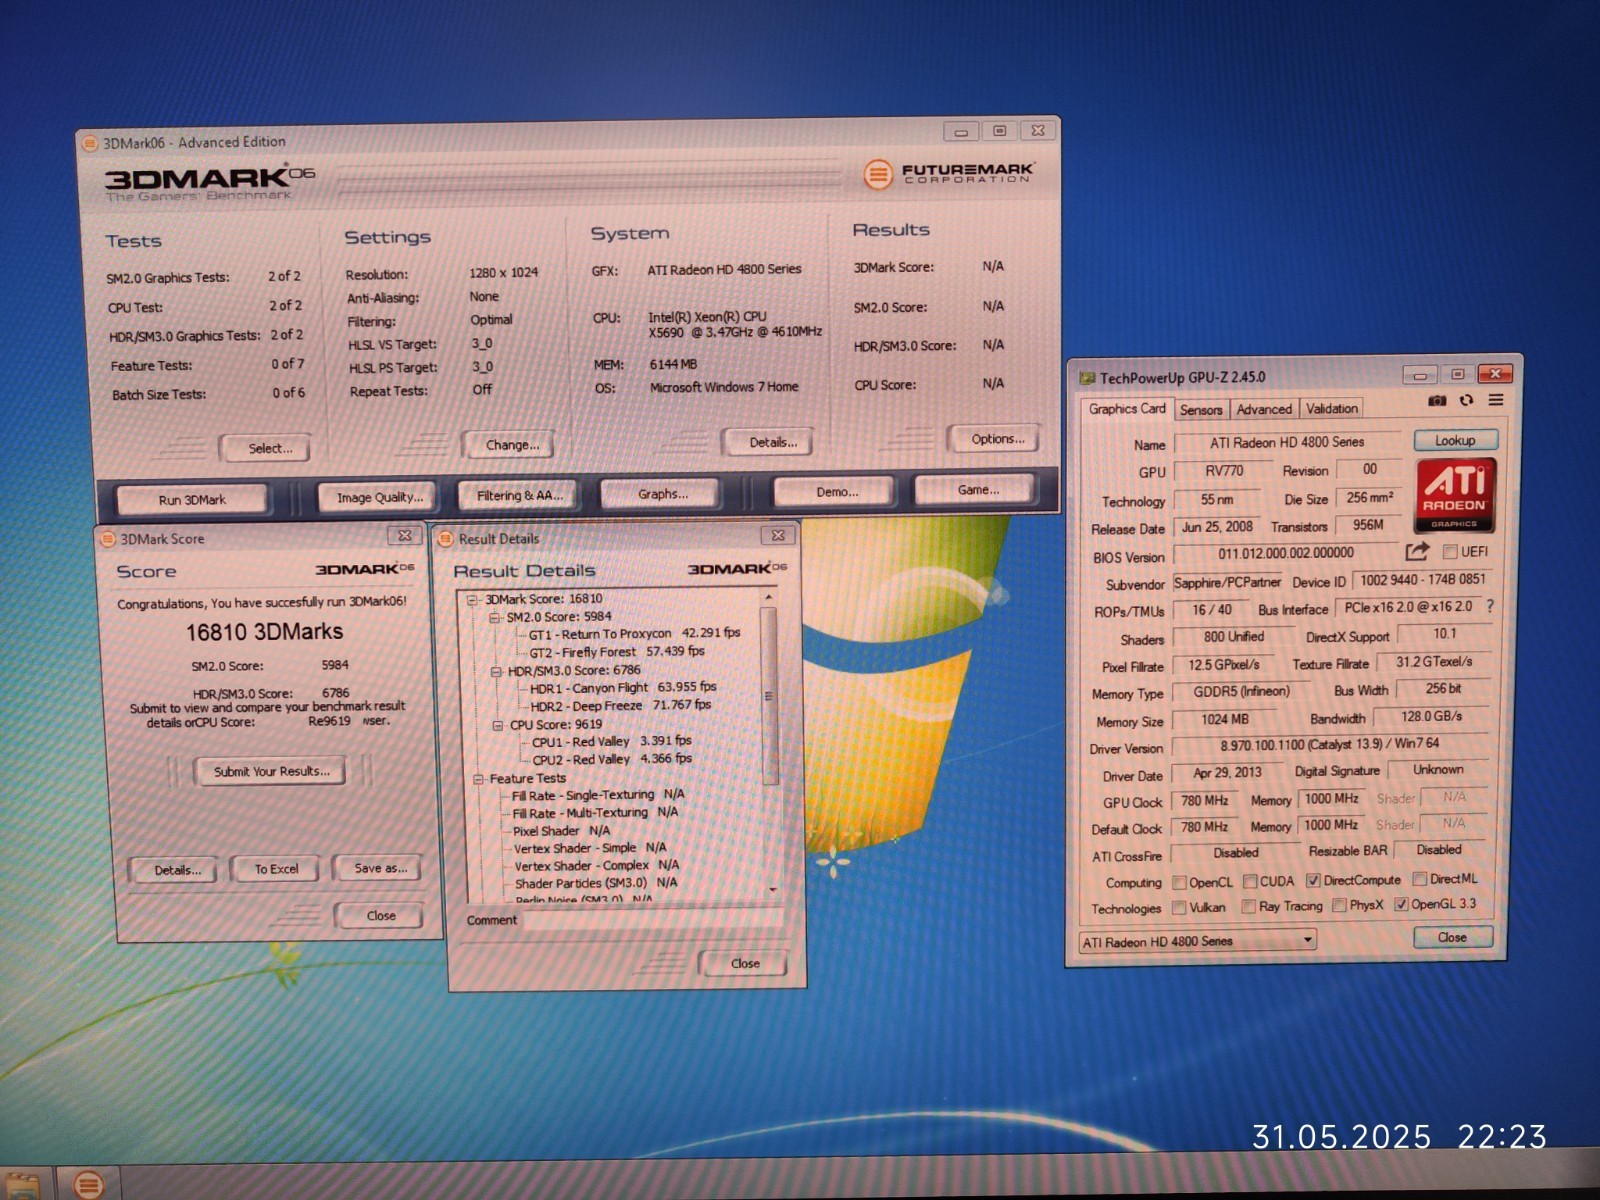
Task: Click the ATI Radeon logo image
Action: [x=1455, y=494]
